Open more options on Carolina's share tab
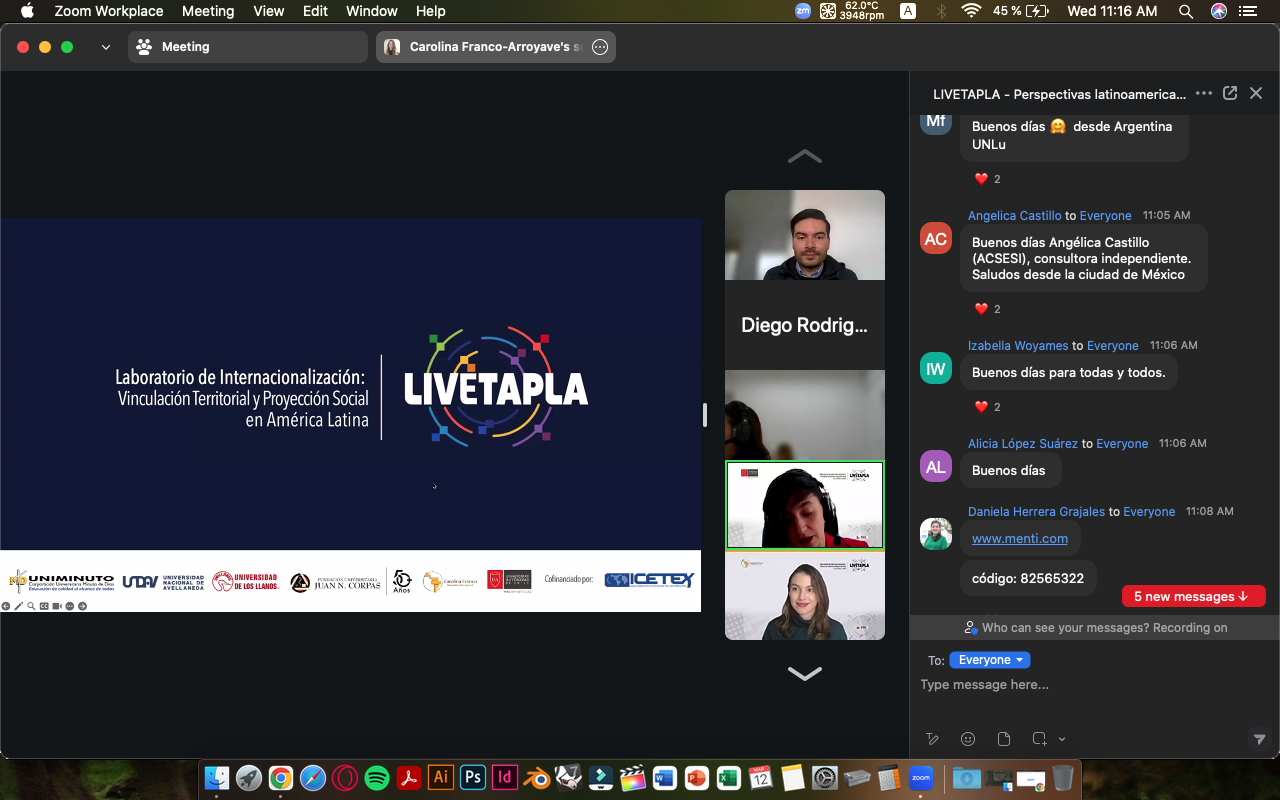 click(x=600, y=47)
